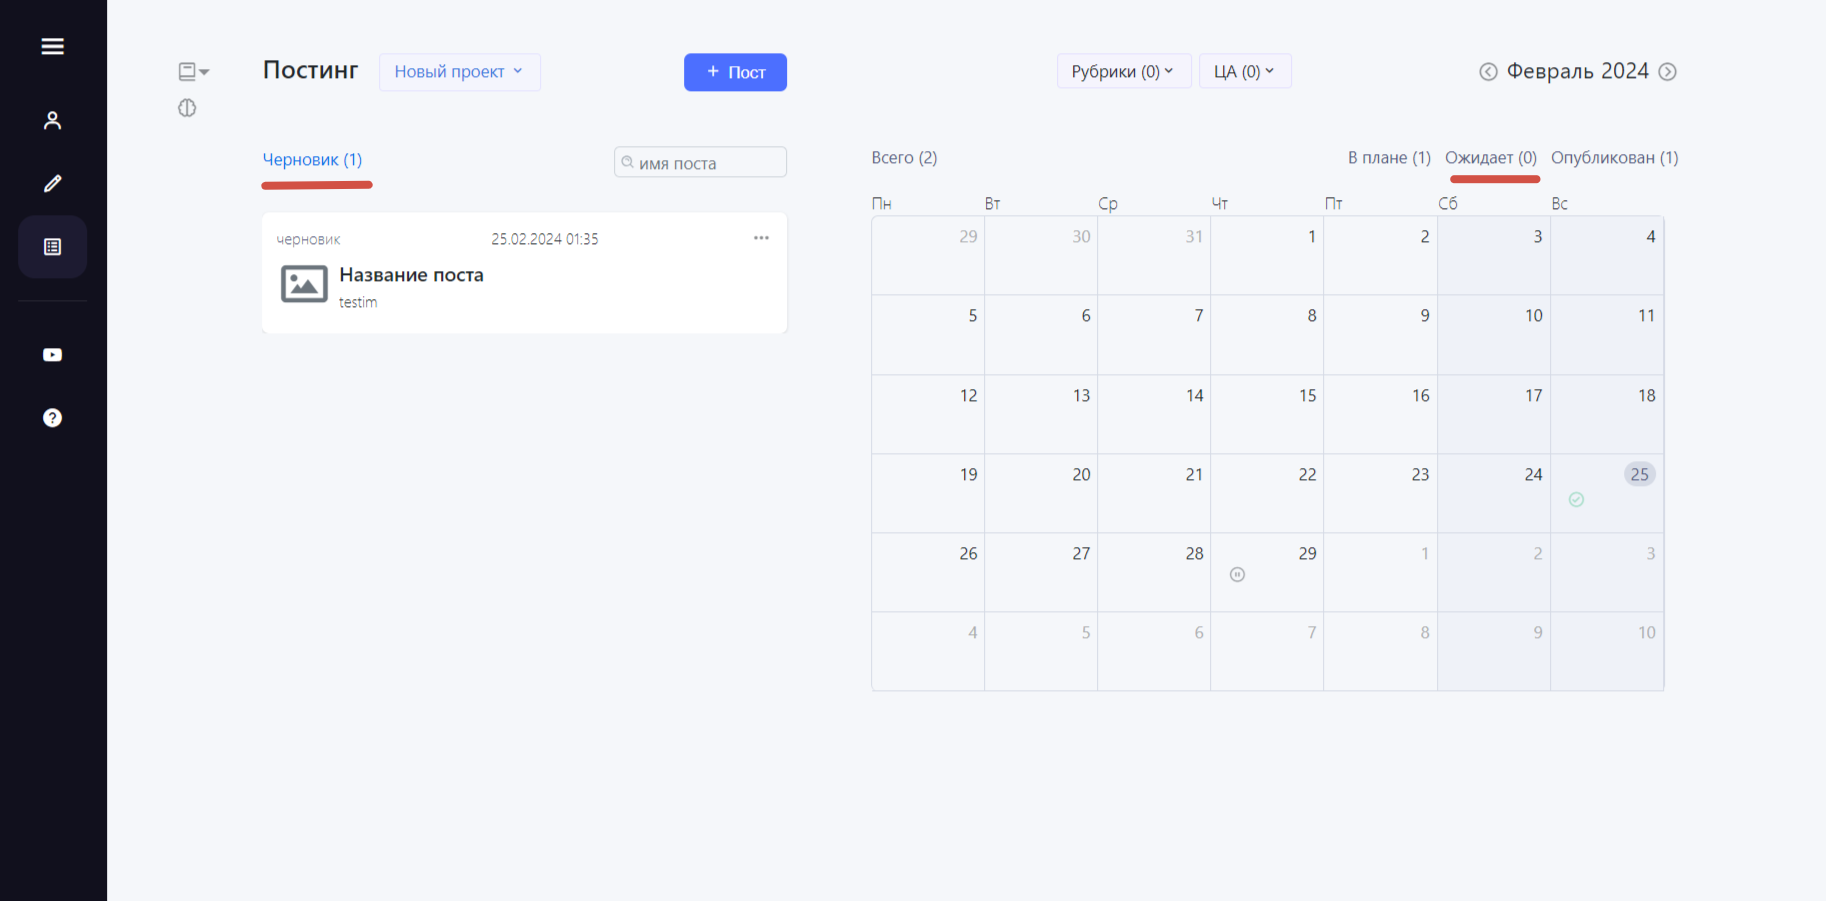The height and width of the screenshot is (901, 1826).
Task: Click the testim subtitle on the draft
Action: coord(358,302)
